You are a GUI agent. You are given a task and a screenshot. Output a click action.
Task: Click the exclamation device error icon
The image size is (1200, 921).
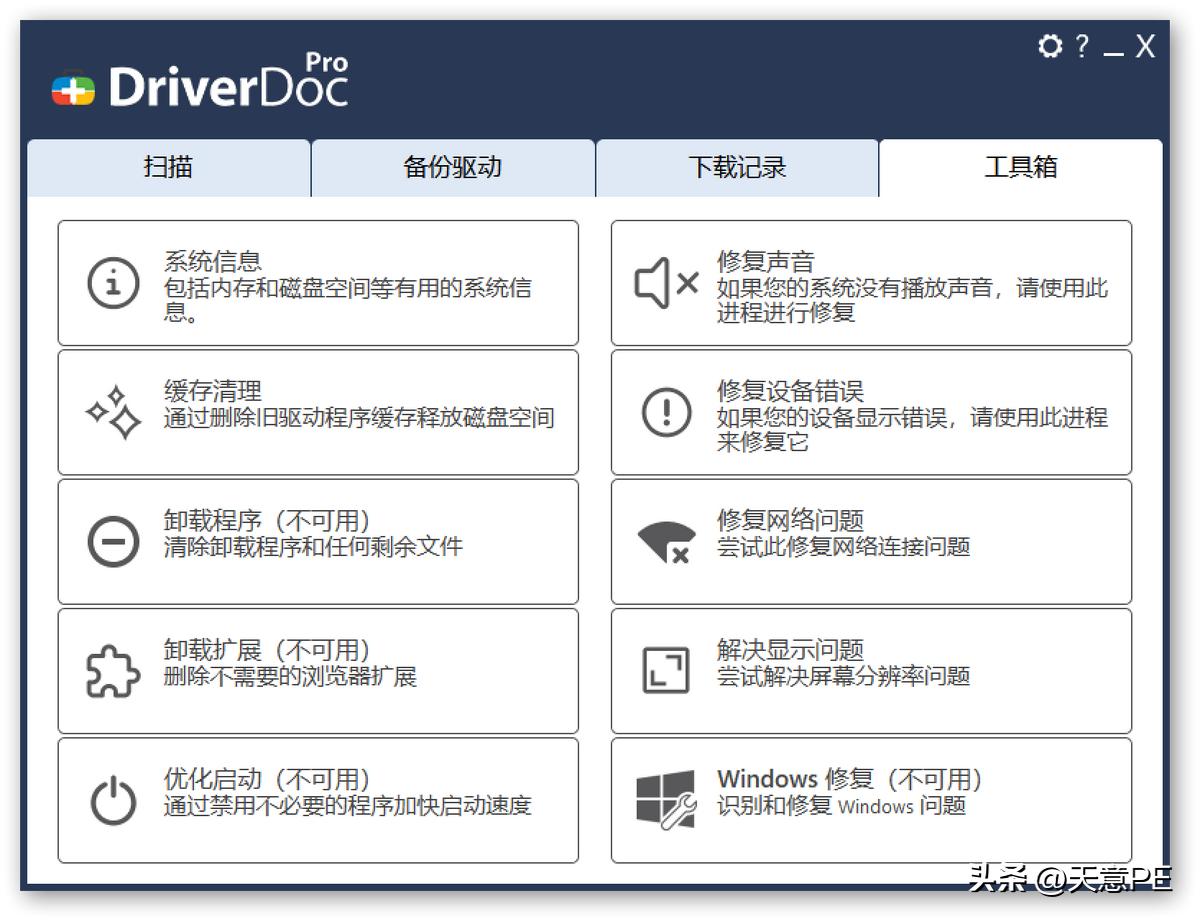666,412
